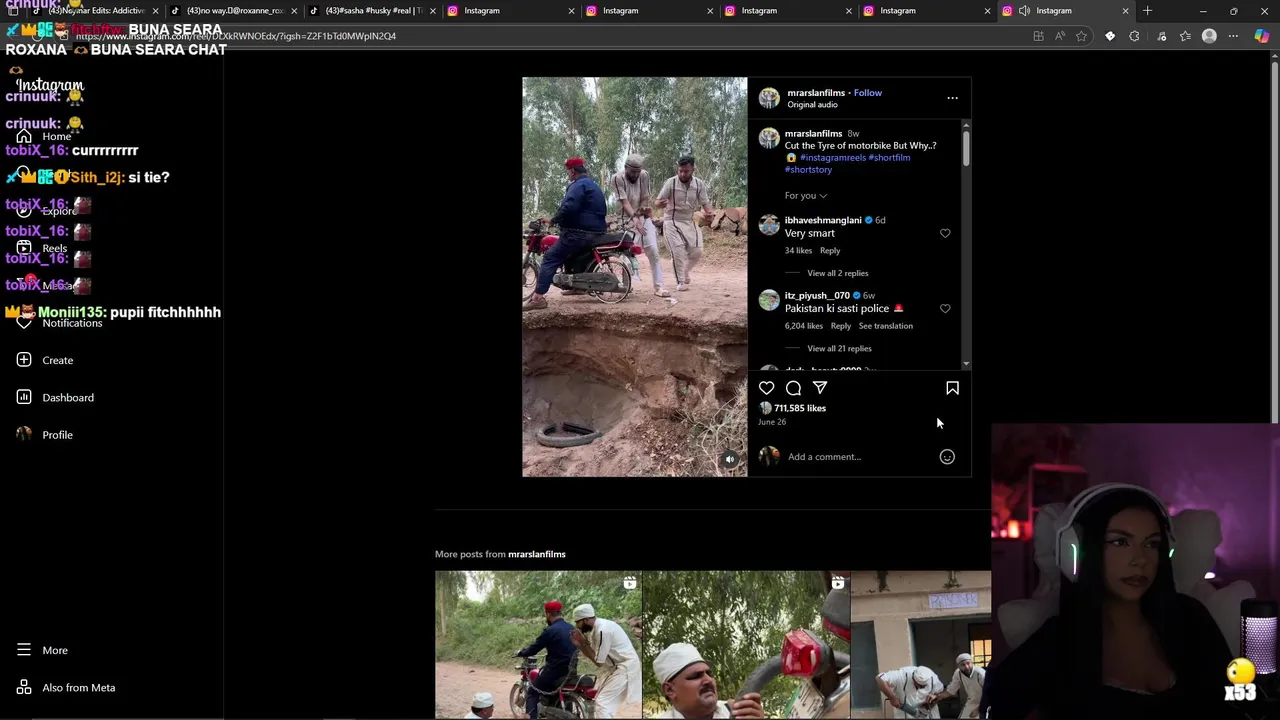Open the comment bubble icon under post

[793, 388]
